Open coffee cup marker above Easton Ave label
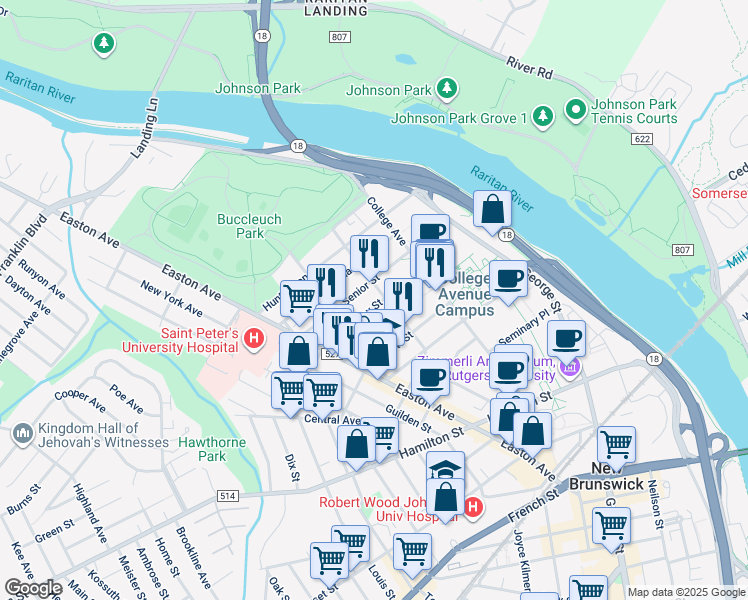Image resolution: width=748 pixels, height=600 pixels. click(430, 381)
